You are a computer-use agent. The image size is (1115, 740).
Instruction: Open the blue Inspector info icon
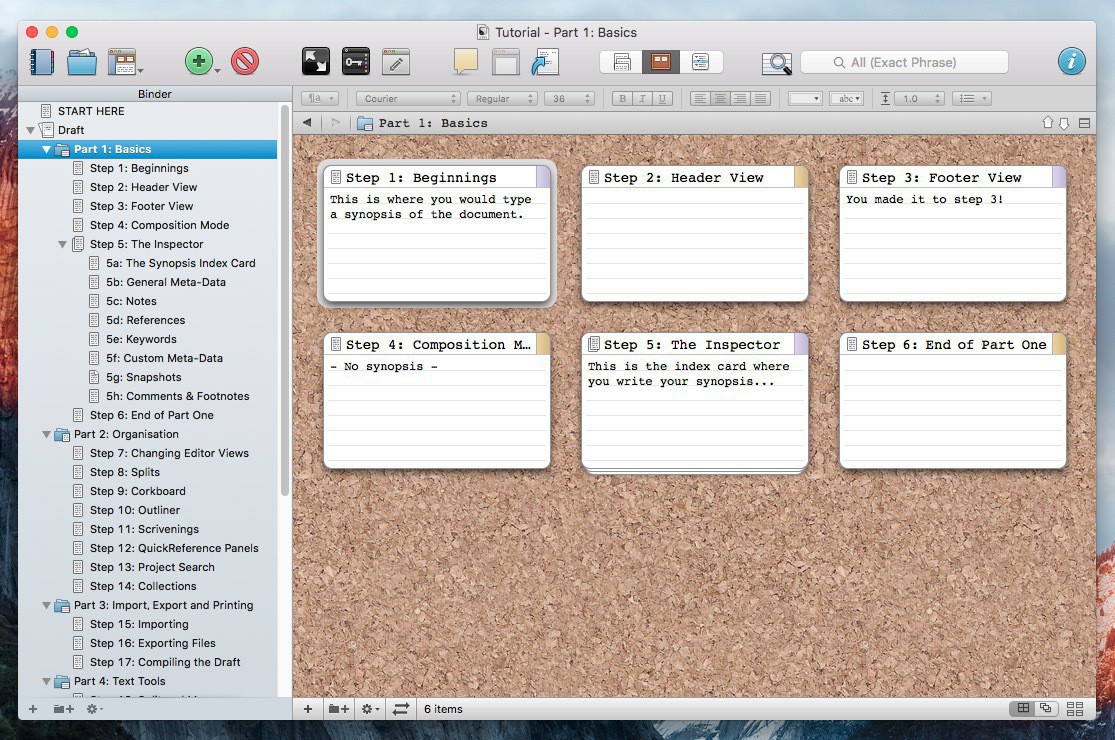click(x=1071, y=62)
